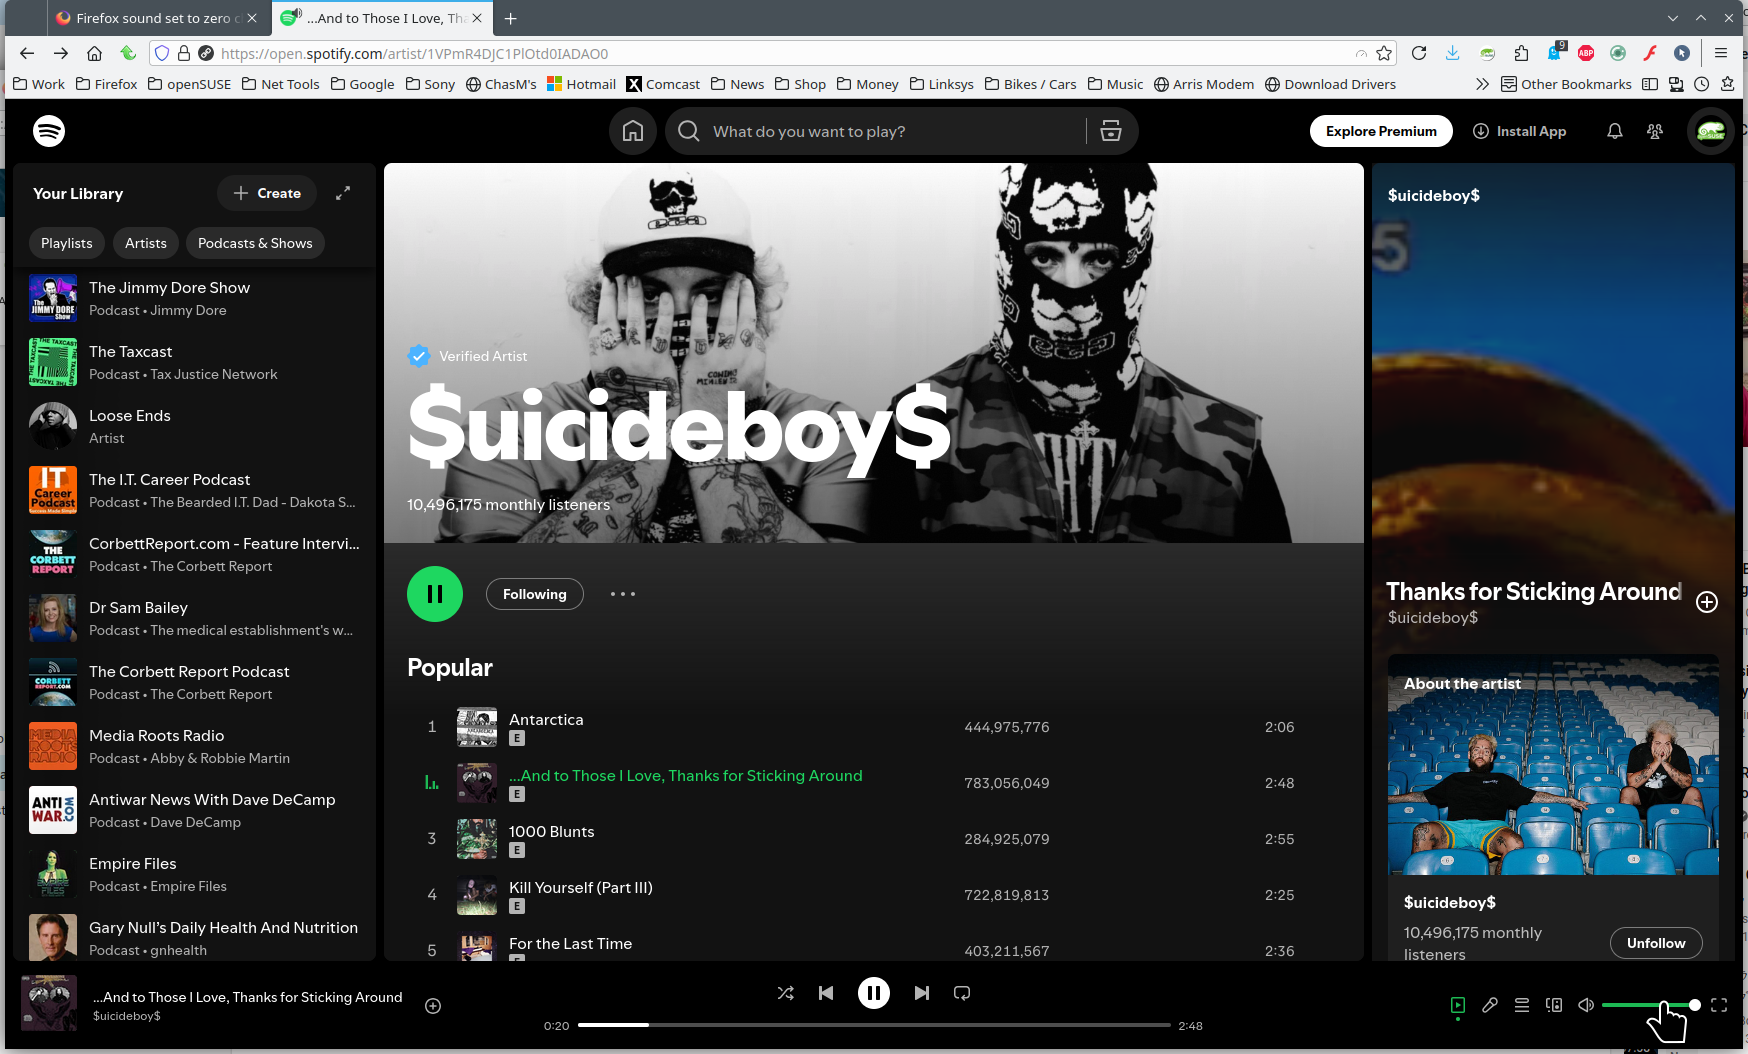Click Install App link
The height and width of the screenshot is (1054, 1748).
(x=1520, y=131)
